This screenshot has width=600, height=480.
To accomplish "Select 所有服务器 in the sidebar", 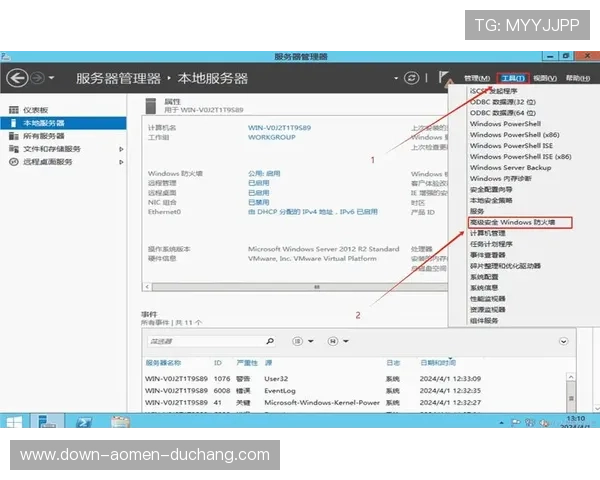I will pyautogui.click(x=44, y=136).
